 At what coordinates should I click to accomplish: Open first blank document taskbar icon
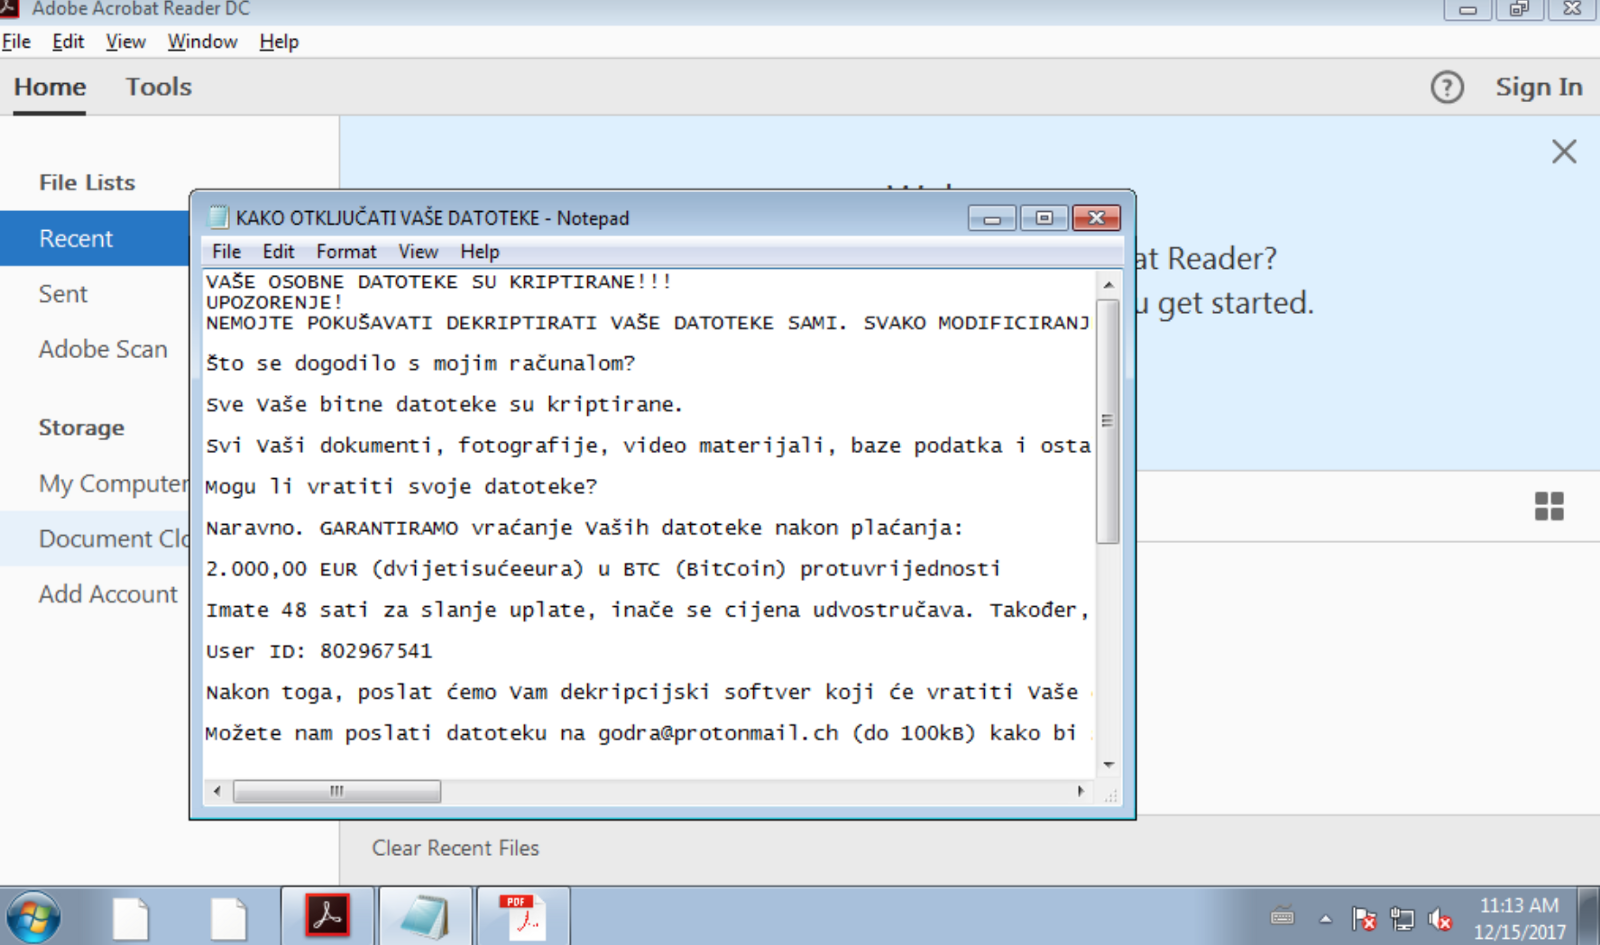(x=130, y=918)
